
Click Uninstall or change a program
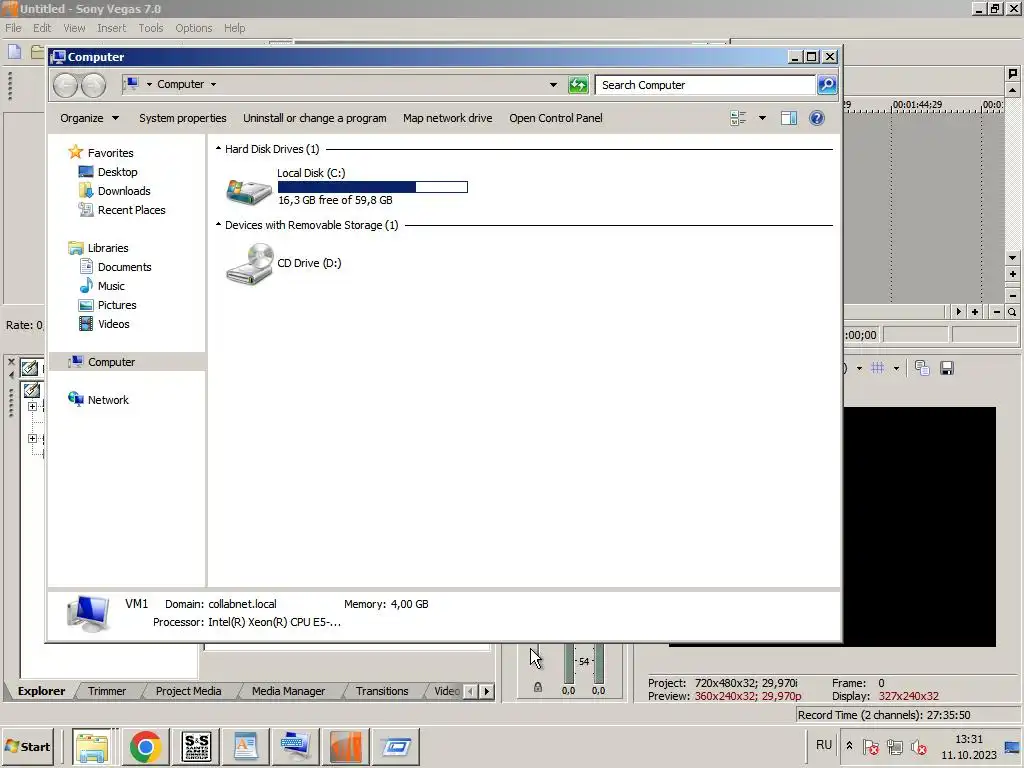pos(315,118)
